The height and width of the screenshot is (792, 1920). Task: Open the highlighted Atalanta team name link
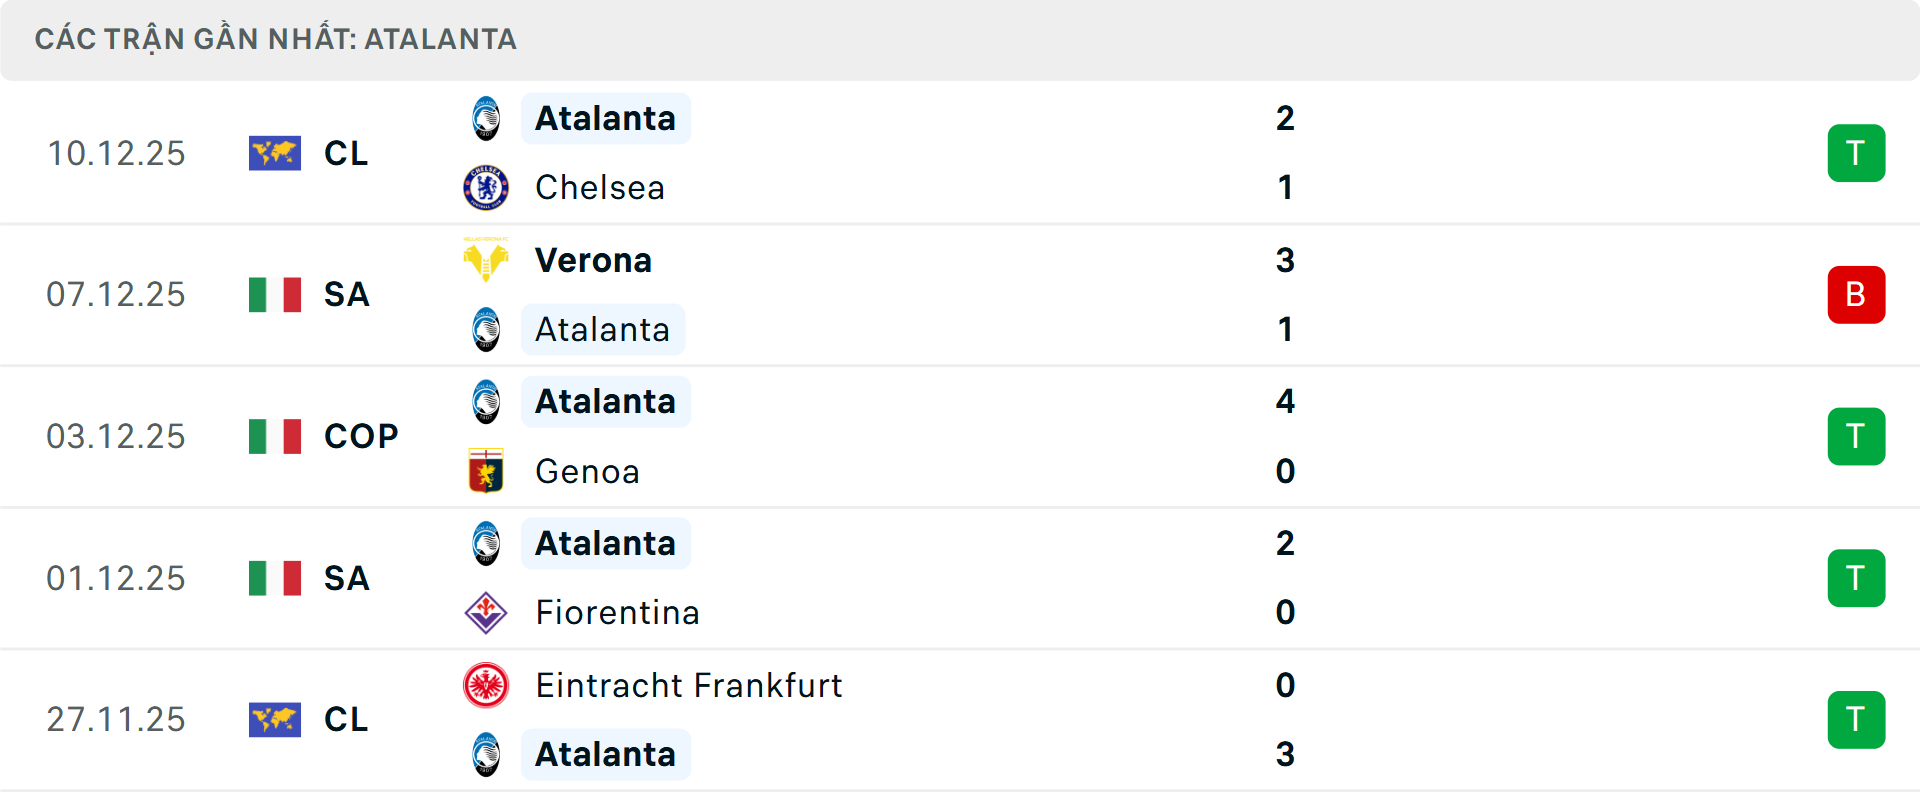click(x=605, y=117)
